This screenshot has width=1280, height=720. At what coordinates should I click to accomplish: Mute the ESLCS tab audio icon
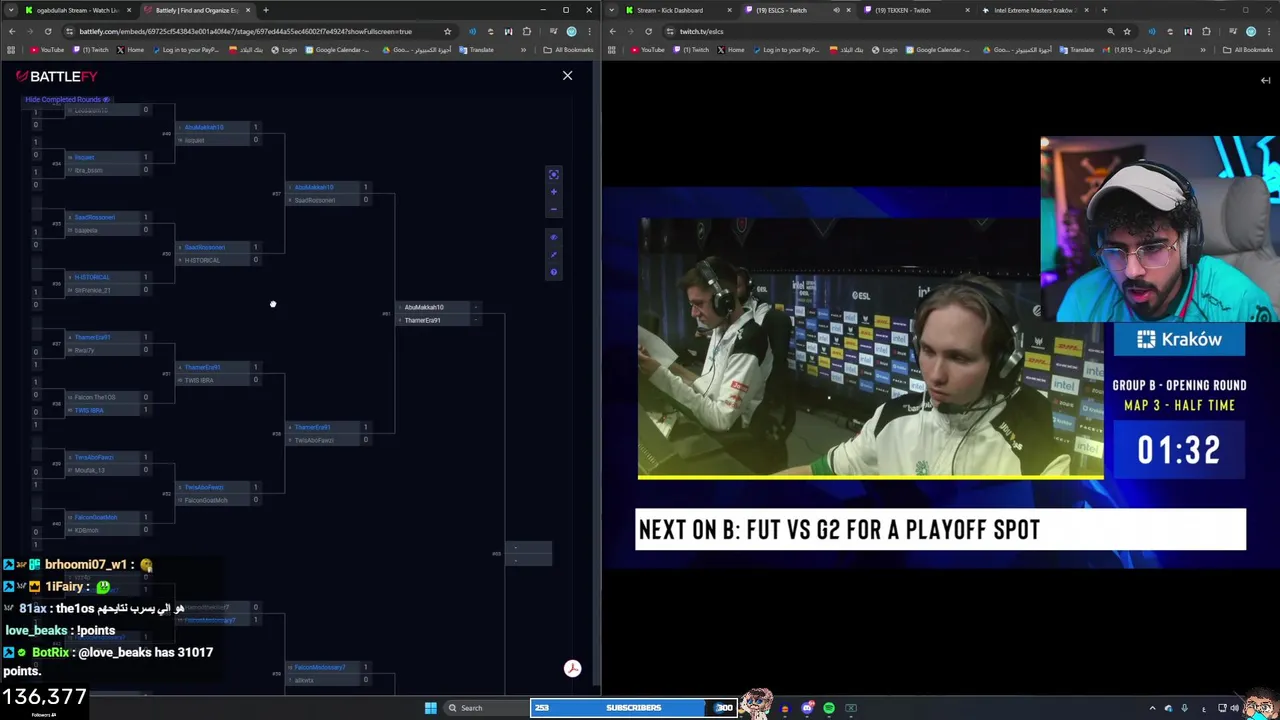837,10
